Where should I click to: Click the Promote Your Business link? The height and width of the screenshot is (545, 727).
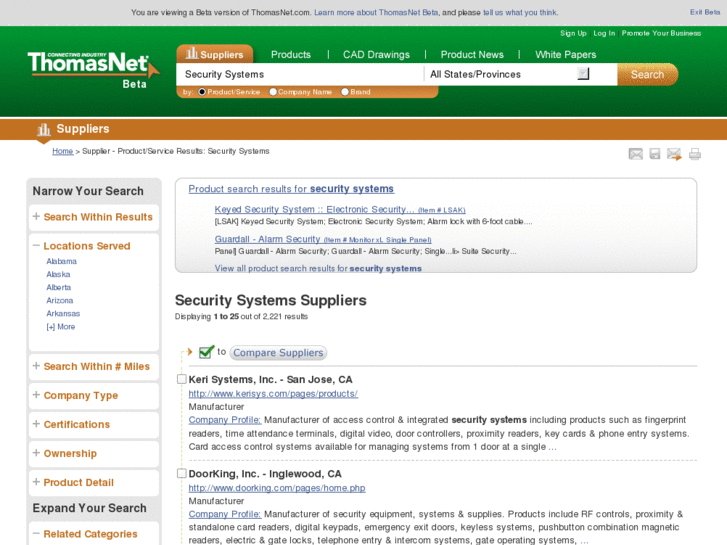tap(661, 33)
